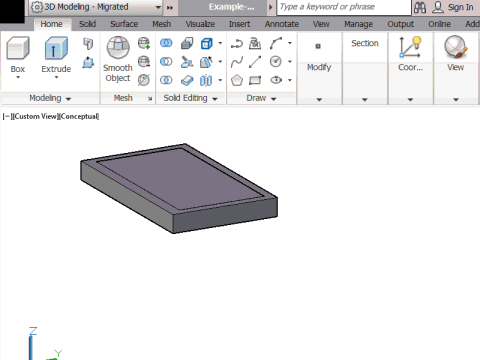Click the Separate solids tool

[207, 80]
